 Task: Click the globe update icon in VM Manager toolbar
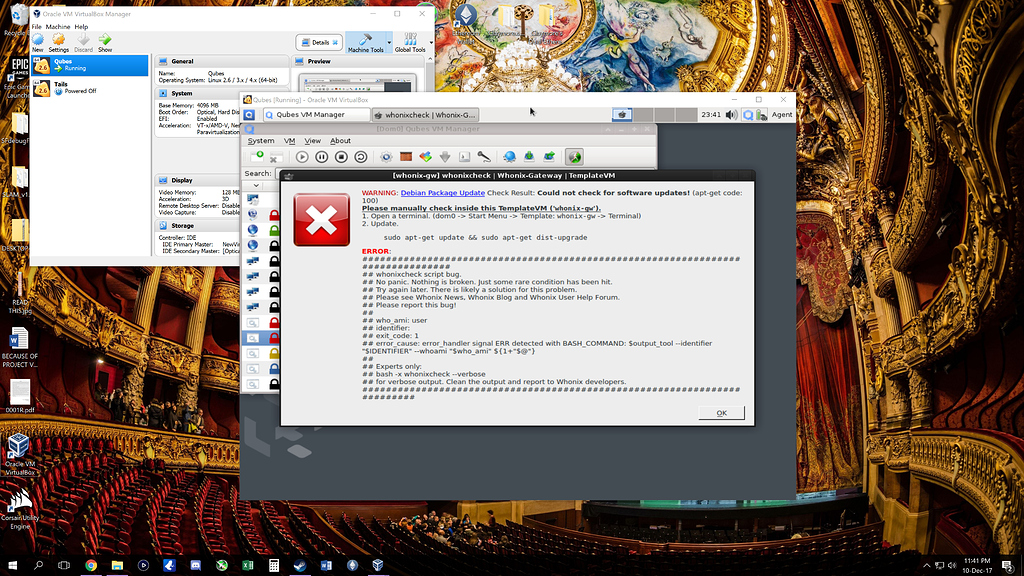509,157
